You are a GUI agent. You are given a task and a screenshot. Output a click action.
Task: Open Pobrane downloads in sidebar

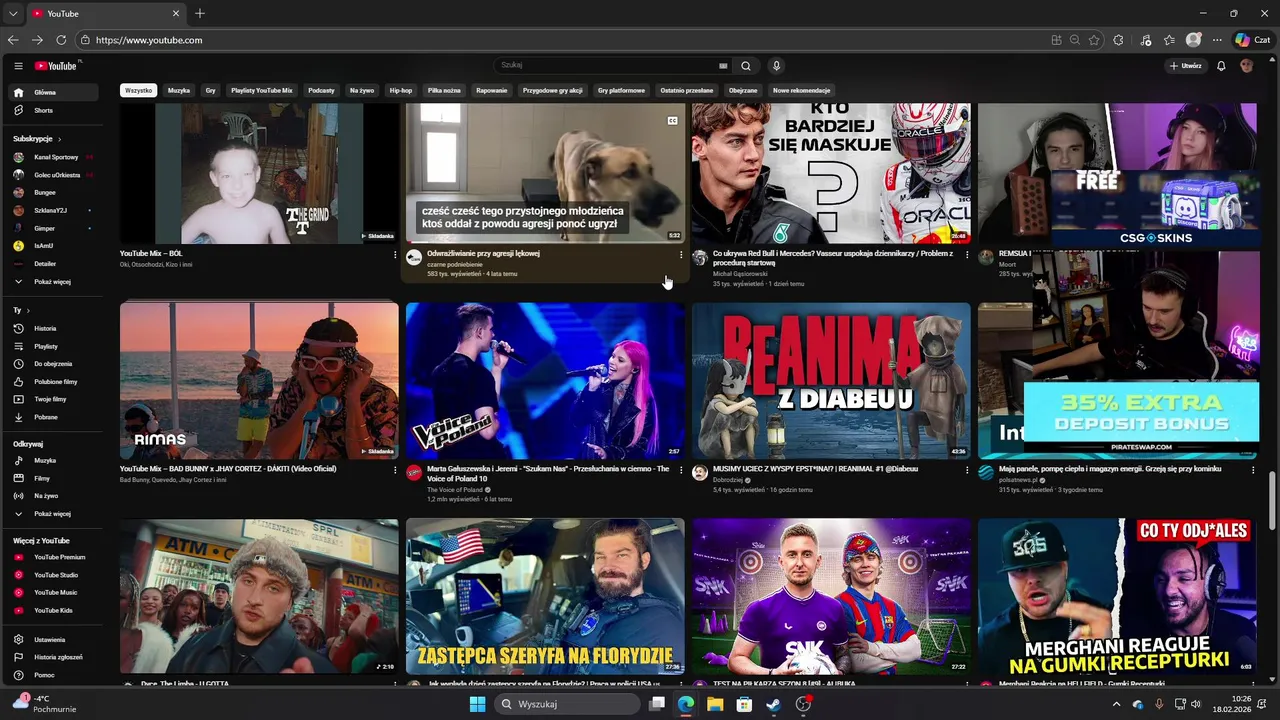(55, 417)
